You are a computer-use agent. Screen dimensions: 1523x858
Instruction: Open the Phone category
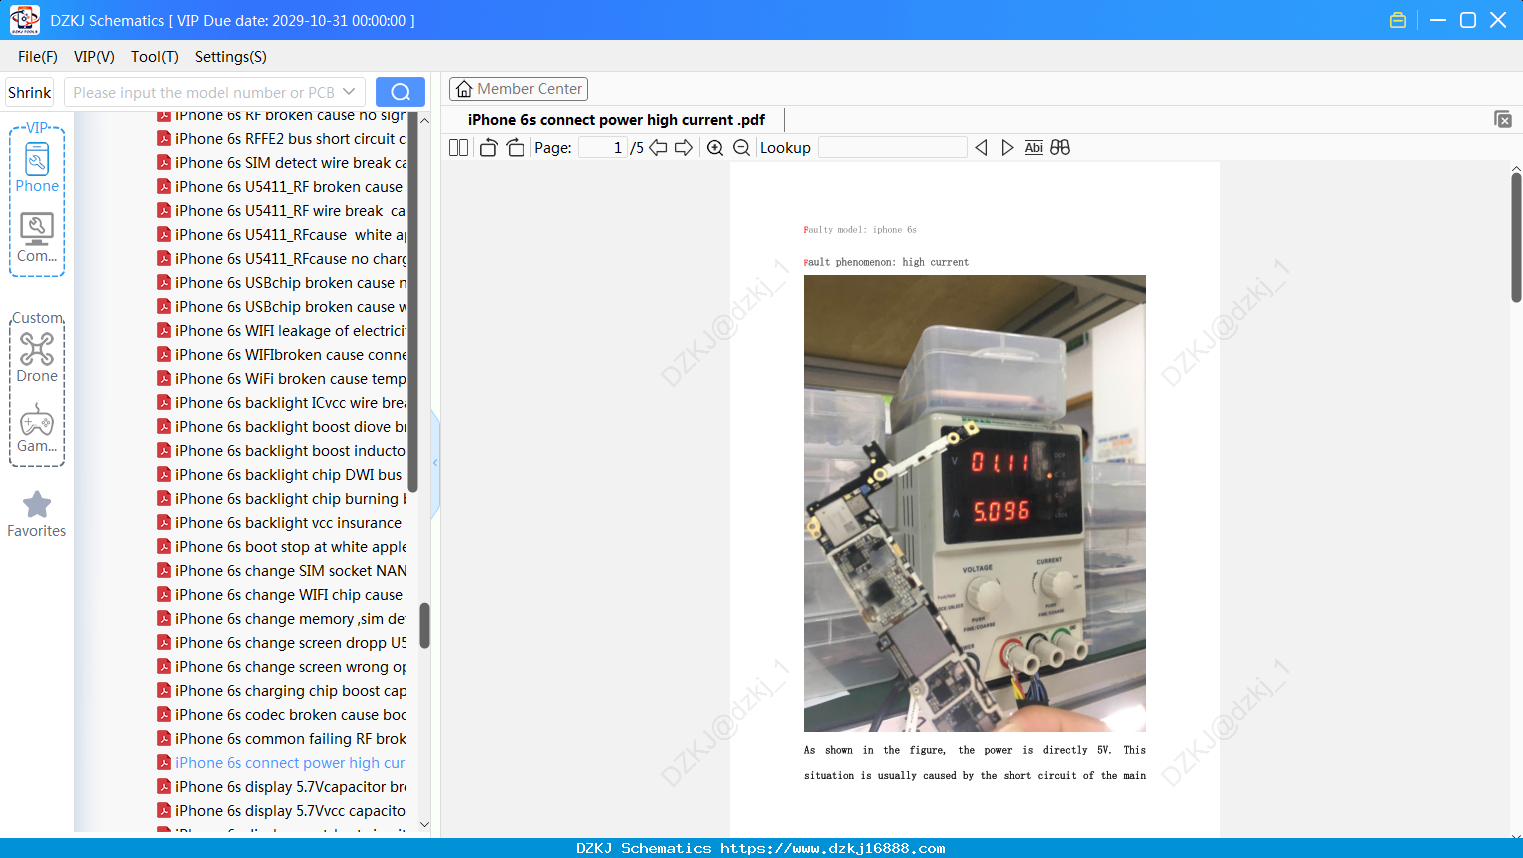coord(37,168)
